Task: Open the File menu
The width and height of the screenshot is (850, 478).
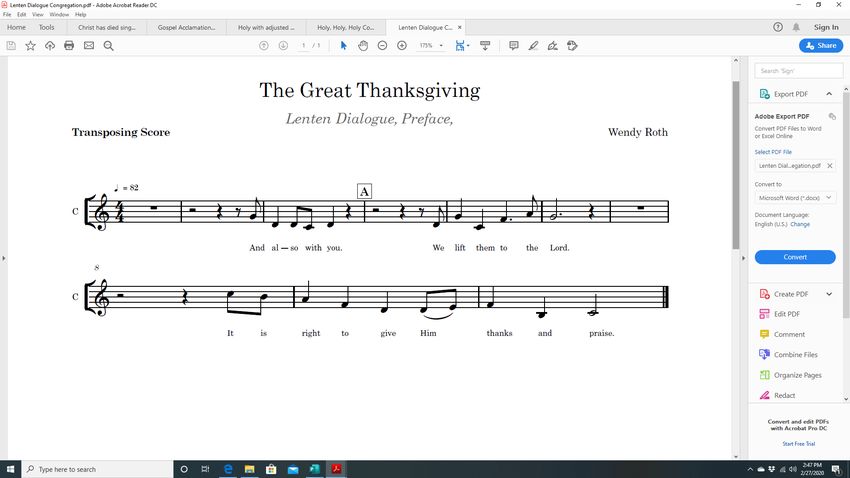Action: click(x=7, y=15)
